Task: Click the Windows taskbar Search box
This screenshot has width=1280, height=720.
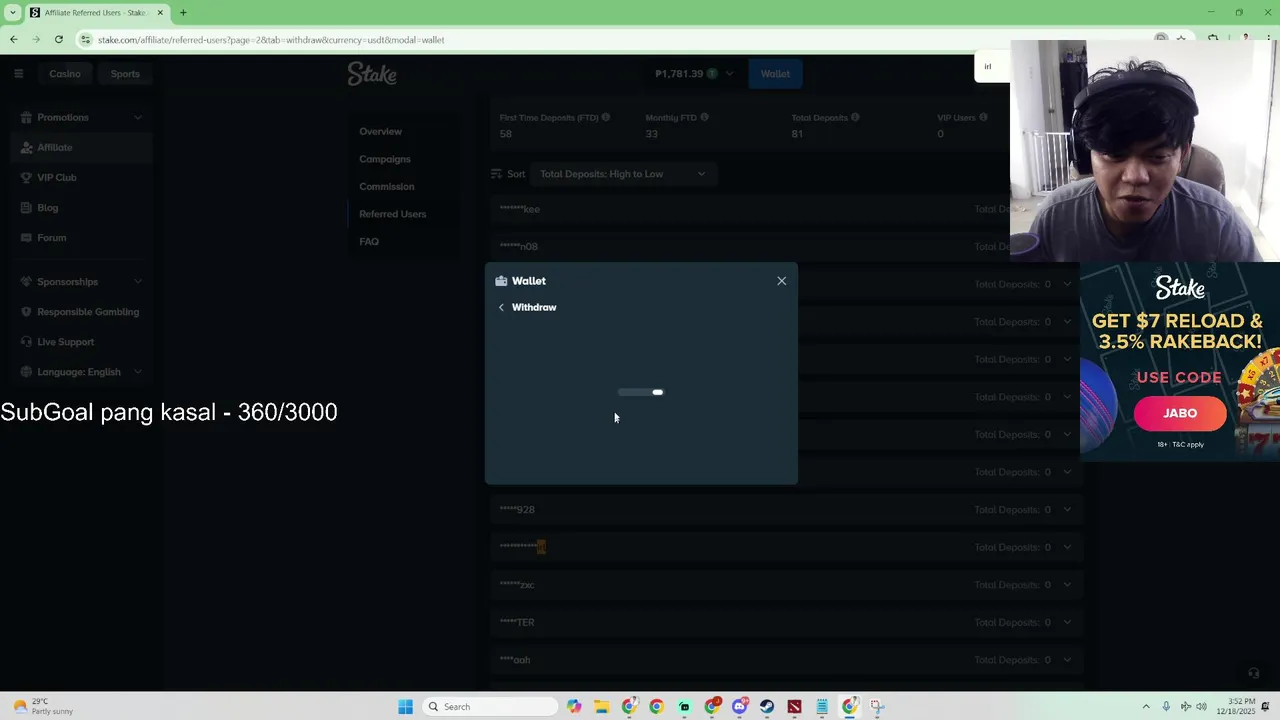Action: 489,707
